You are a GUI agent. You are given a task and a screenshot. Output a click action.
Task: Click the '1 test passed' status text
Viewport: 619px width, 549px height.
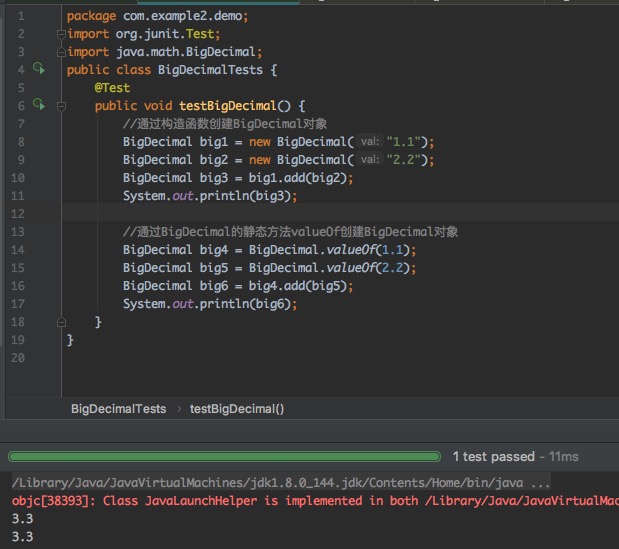tap(493, 456)
